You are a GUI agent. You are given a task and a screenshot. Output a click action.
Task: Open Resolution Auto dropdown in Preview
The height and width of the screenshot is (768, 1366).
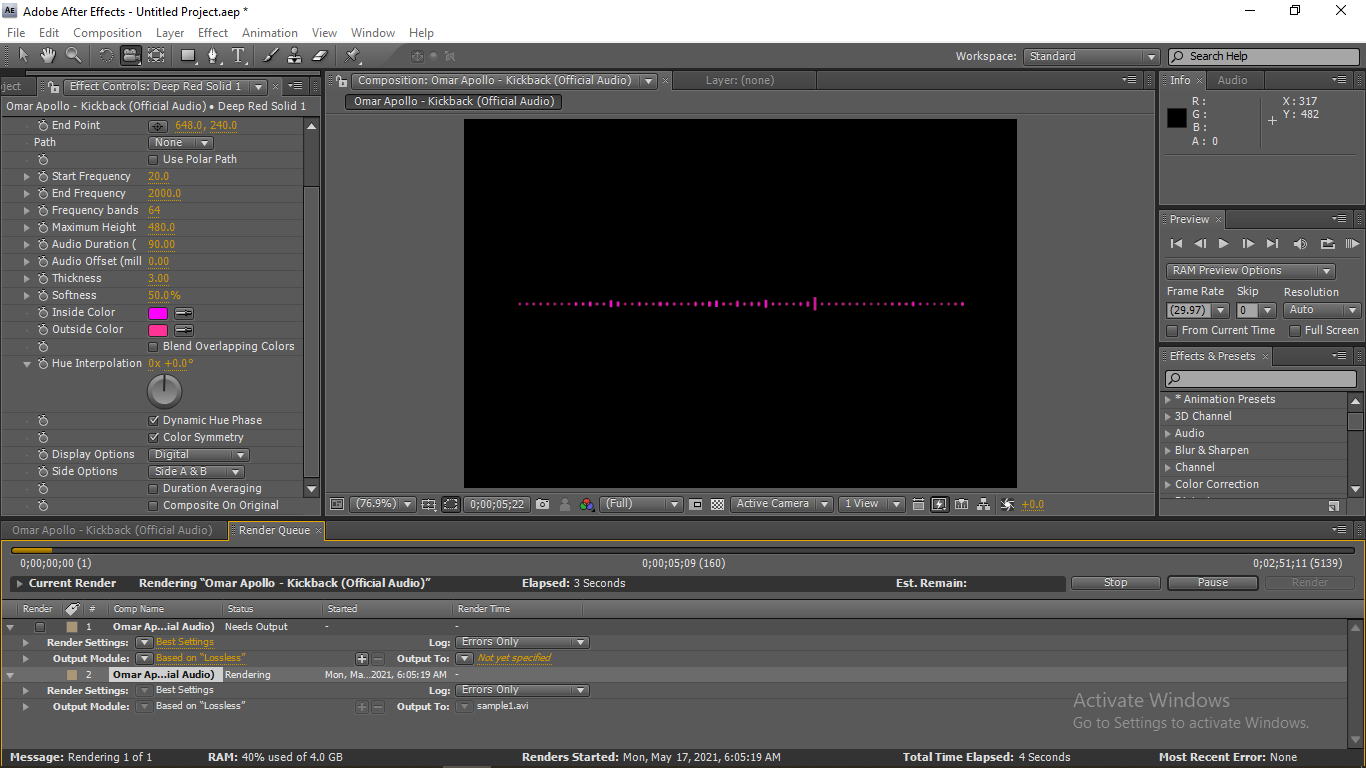point(1322,310)
